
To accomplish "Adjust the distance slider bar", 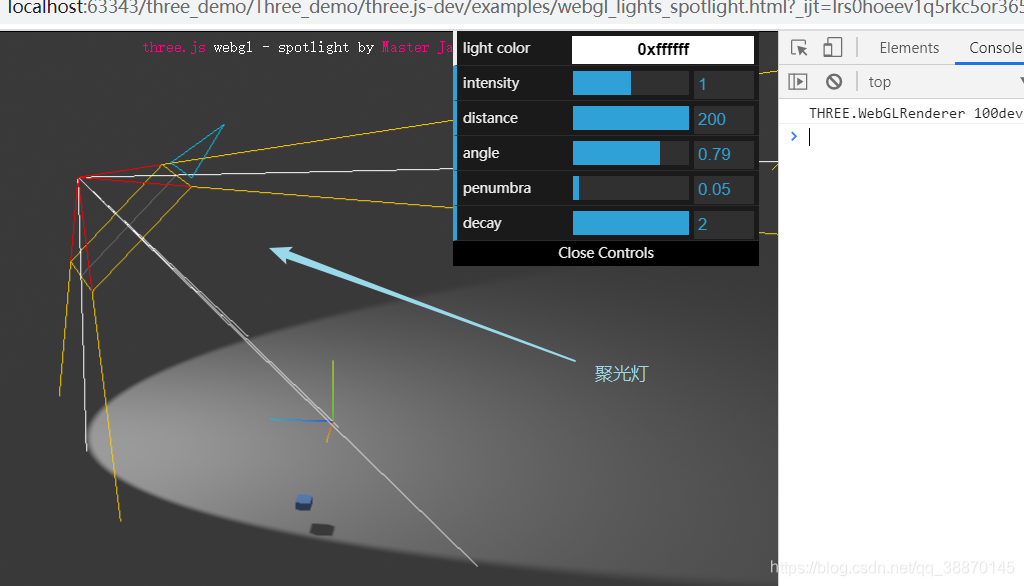I will tap(630, 118).
